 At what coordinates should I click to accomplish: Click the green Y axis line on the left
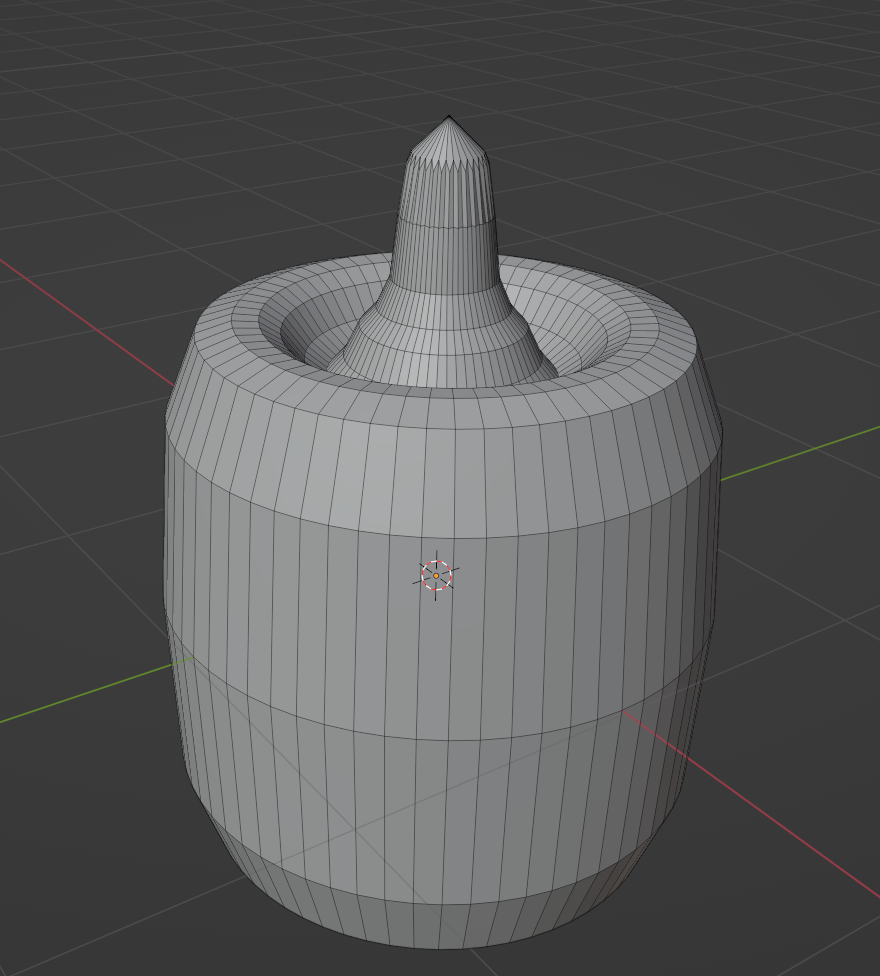click(80, 695)
